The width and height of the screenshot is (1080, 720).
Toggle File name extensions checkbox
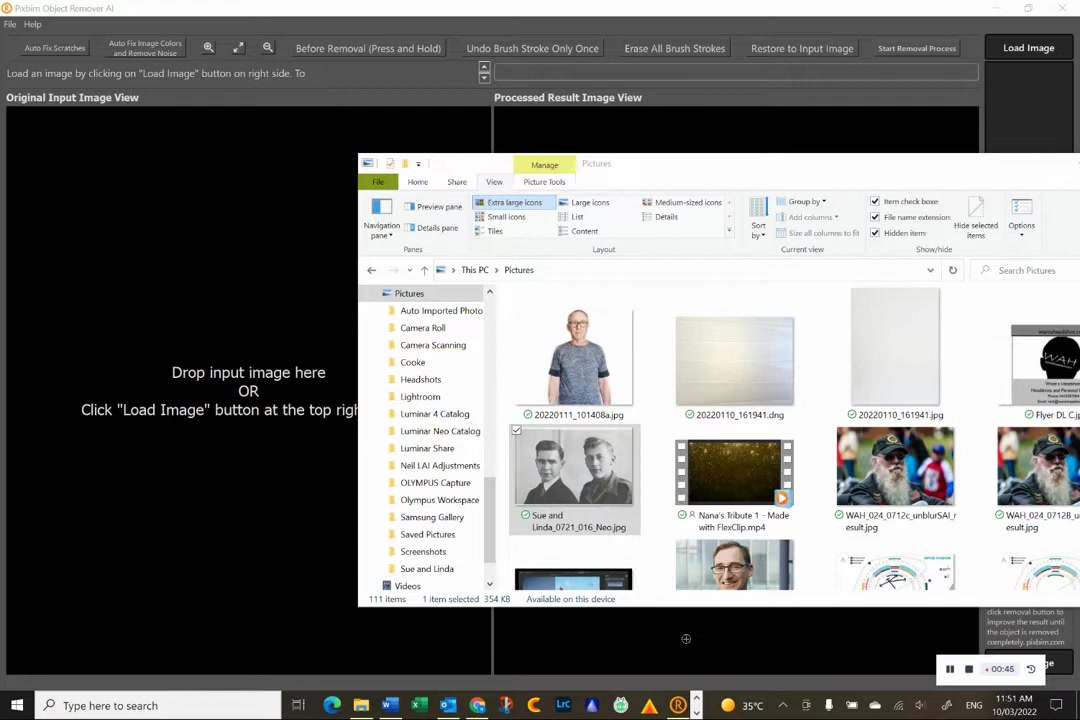pyautogui.click(x=875, y=217)
